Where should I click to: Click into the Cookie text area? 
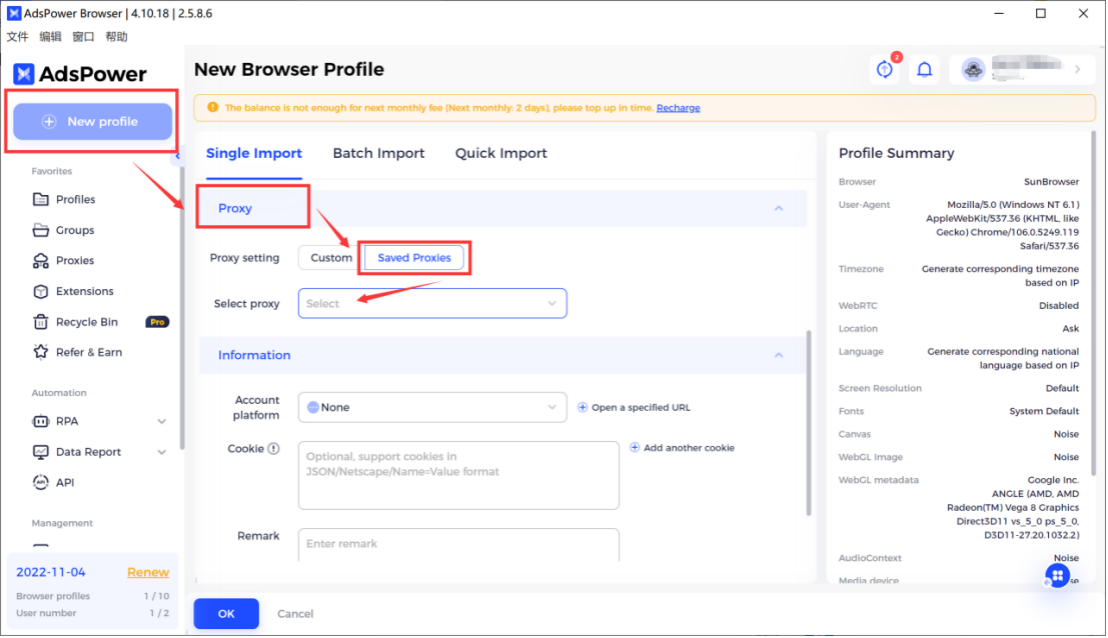(x=459, y=475)
